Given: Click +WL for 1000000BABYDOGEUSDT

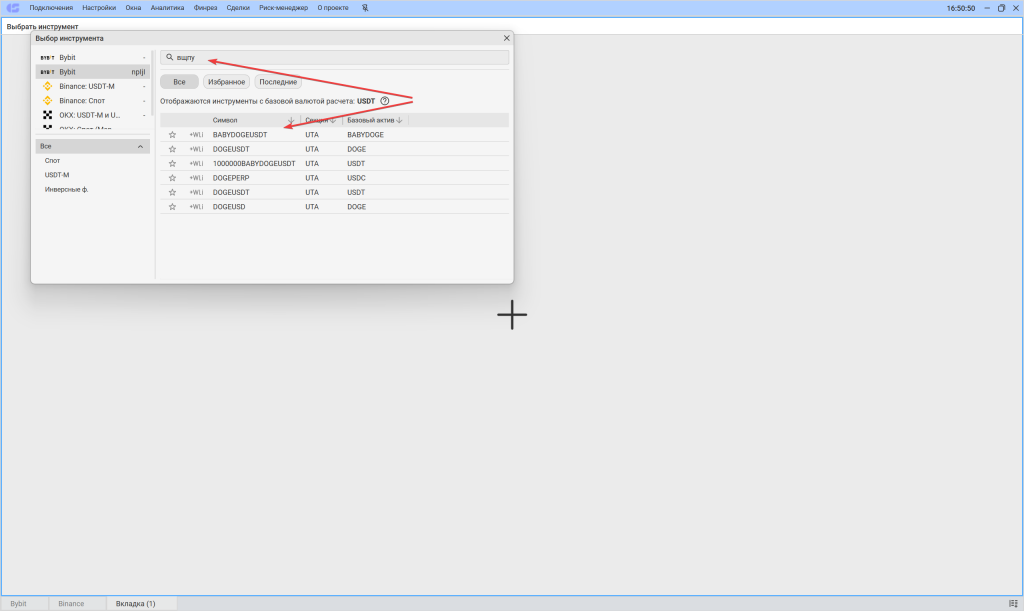Looking at the screenshot, I should [x=196, y=163].
